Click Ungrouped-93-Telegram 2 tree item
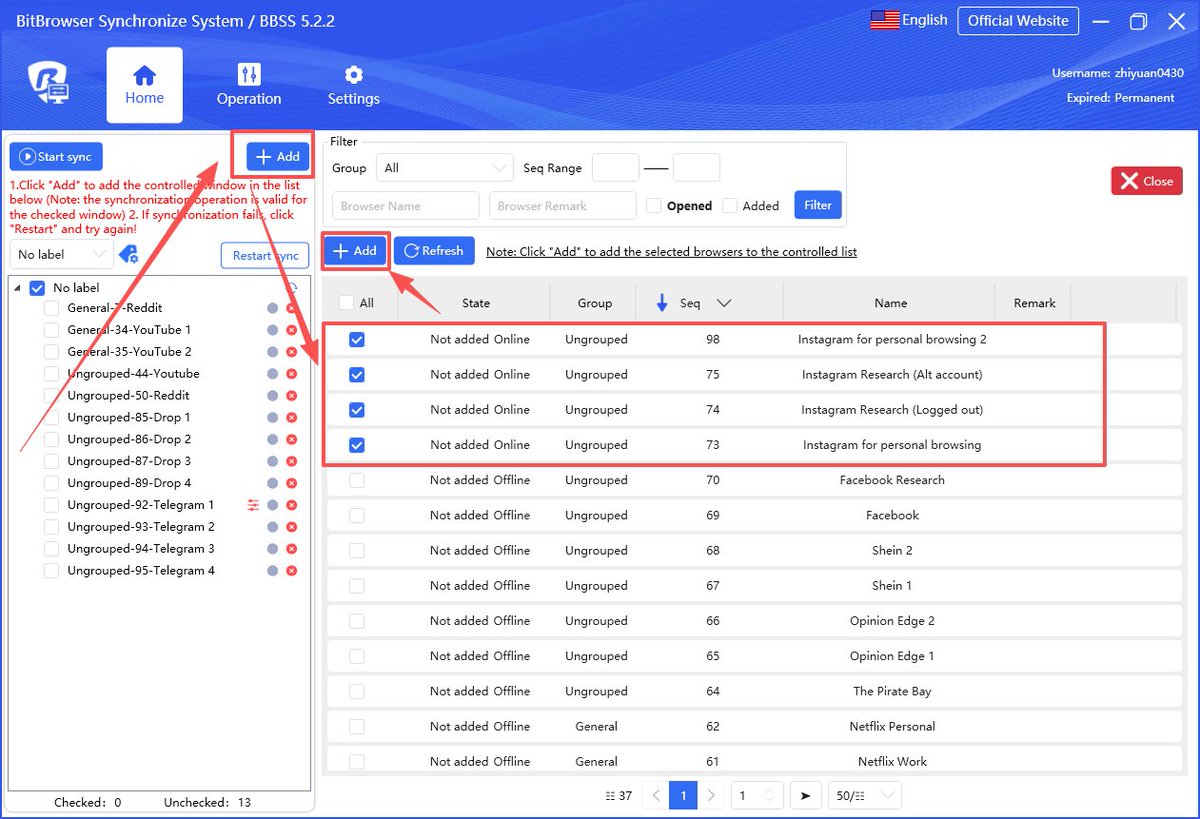 141,527
